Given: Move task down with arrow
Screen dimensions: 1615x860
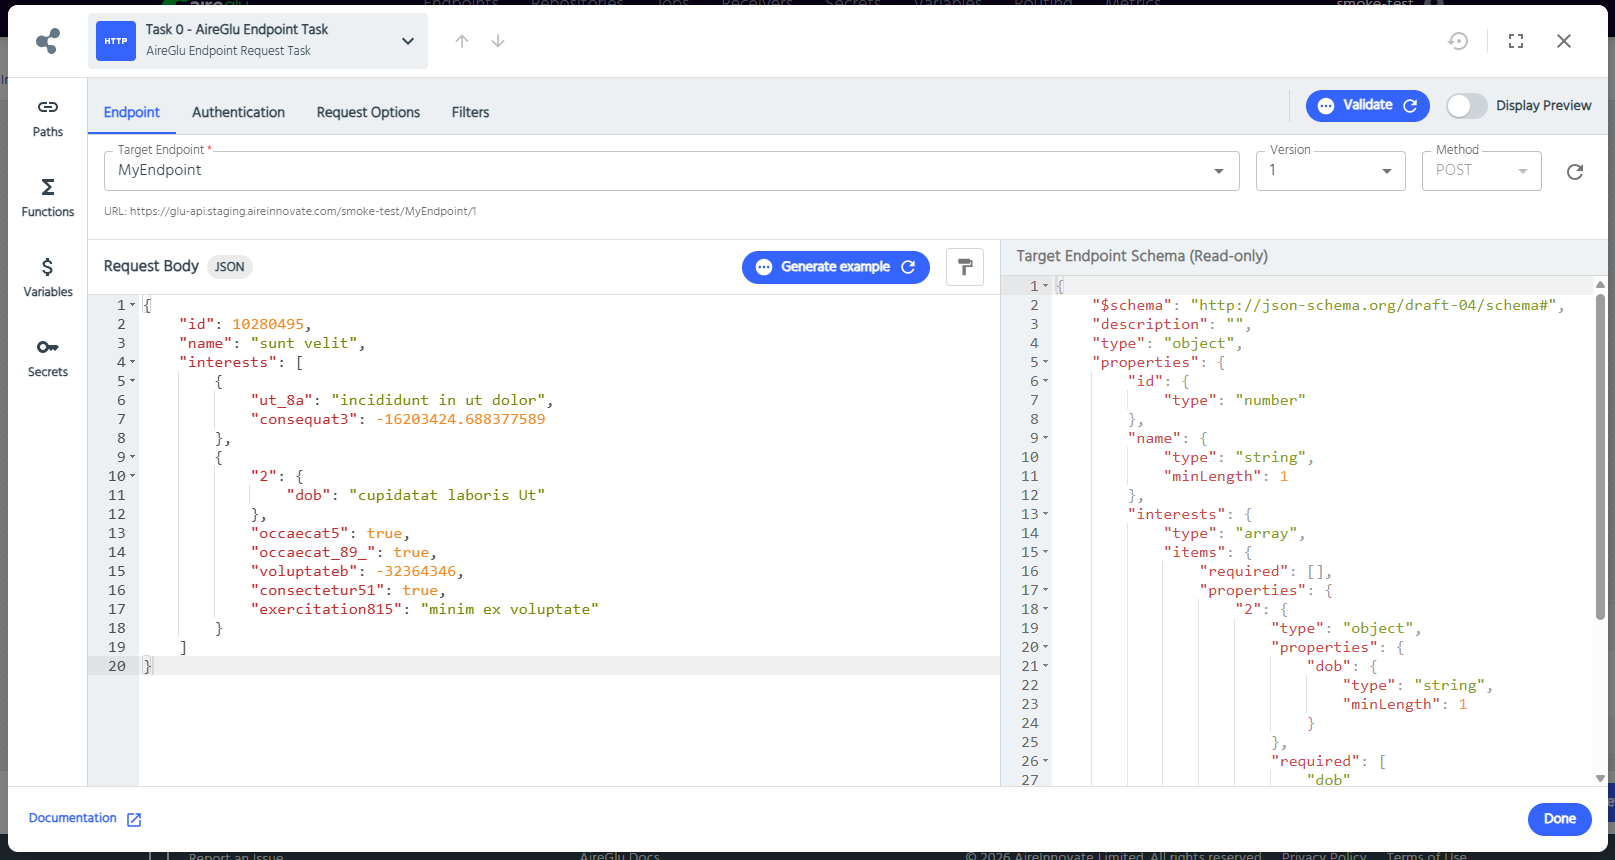Looking at the screenshot, I should (x=498, y=41).
